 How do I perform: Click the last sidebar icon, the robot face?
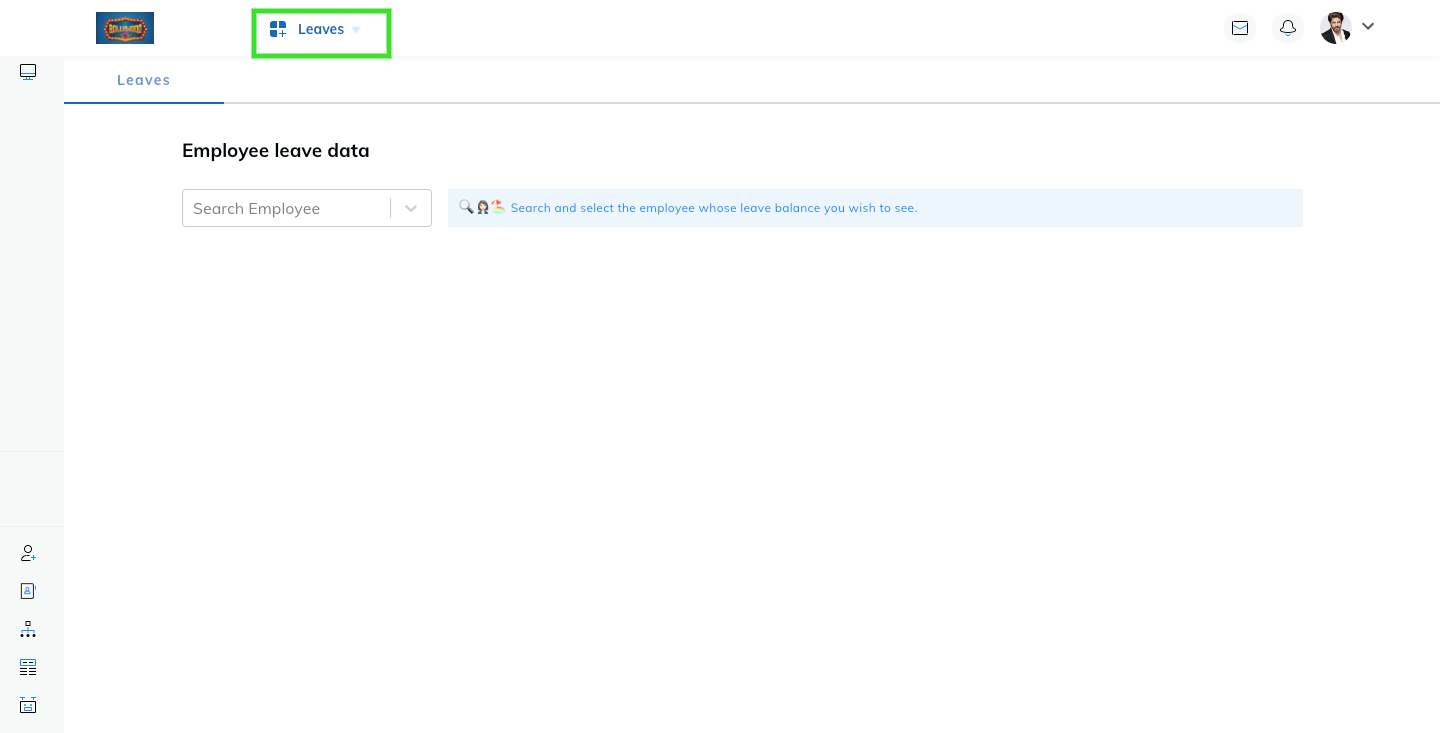coord(28,705)
